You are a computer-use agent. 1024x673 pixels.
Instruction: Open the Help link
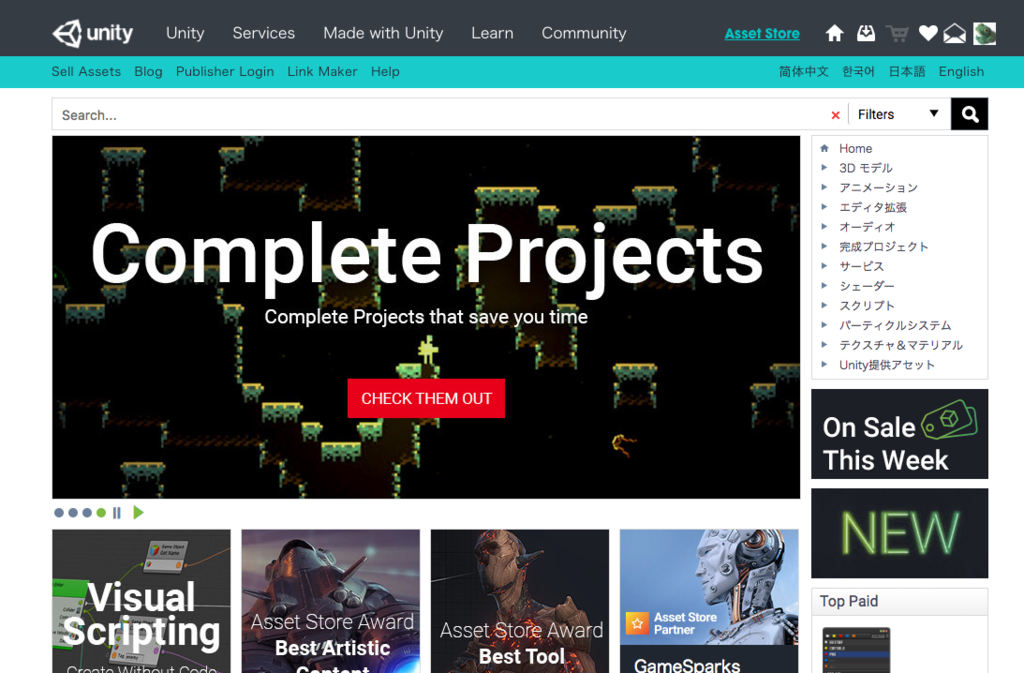tap(385, 71)
